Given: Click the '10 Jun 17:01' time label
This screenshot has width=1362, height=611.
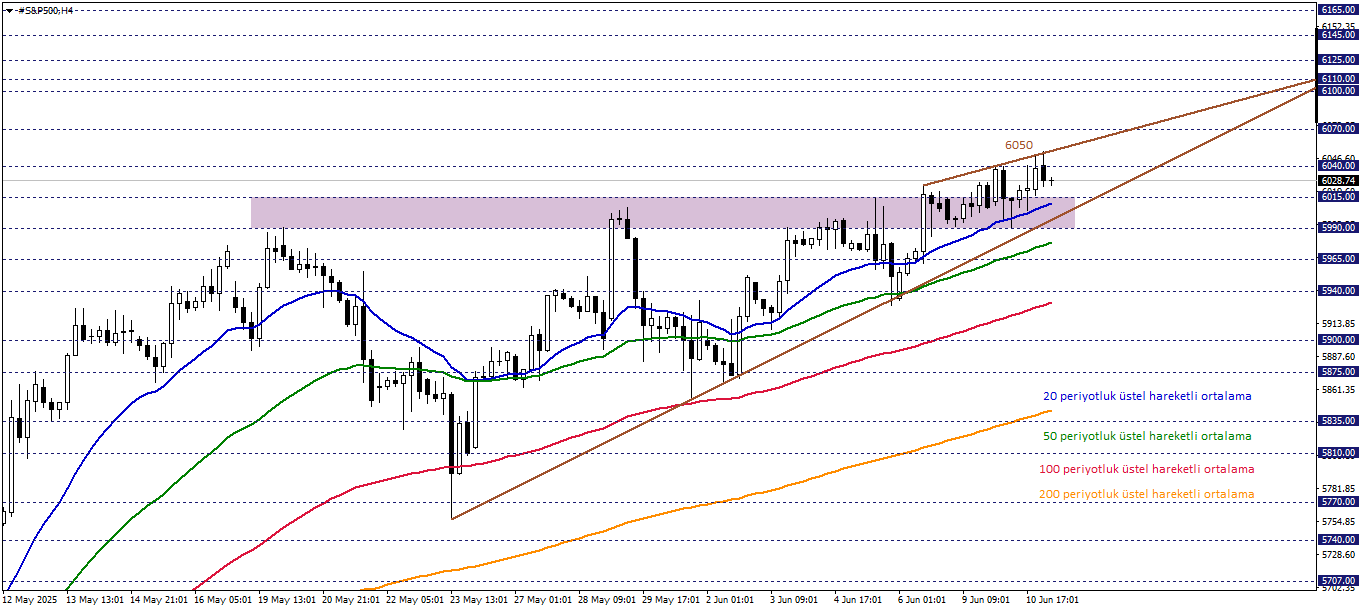Looking at the screenshot, I should click(1053, 600).
